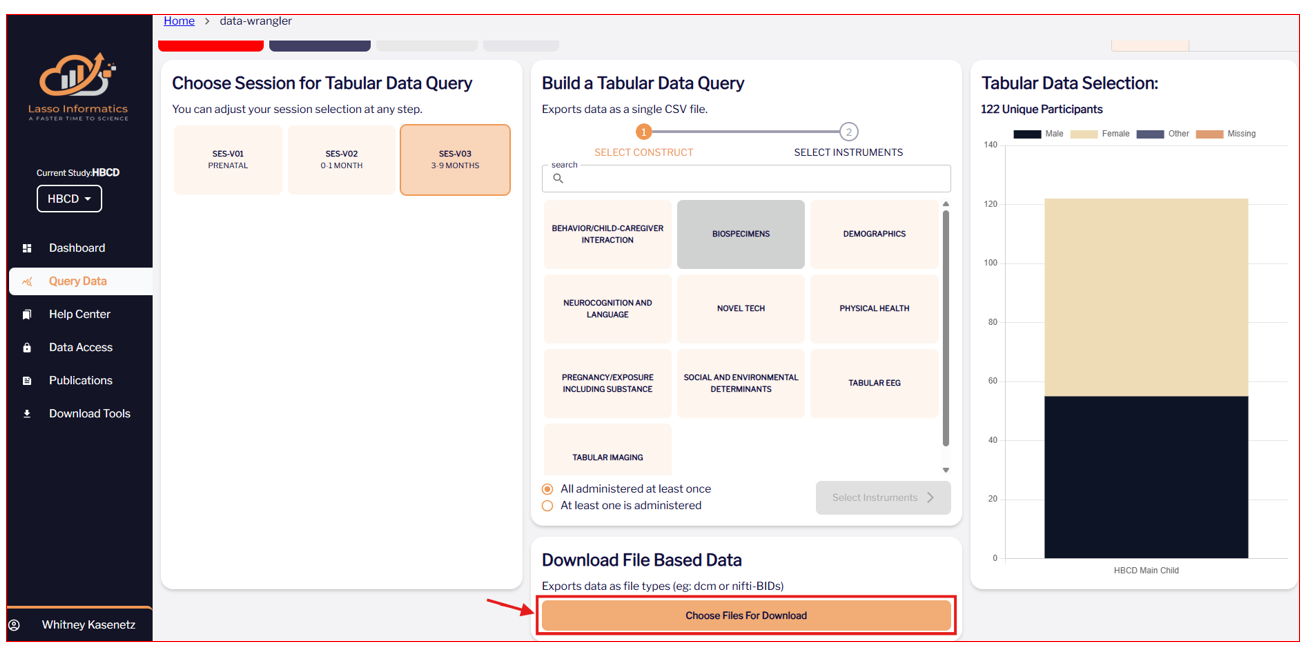Click step 2 Select Instruments indicator

click(848, 132)
